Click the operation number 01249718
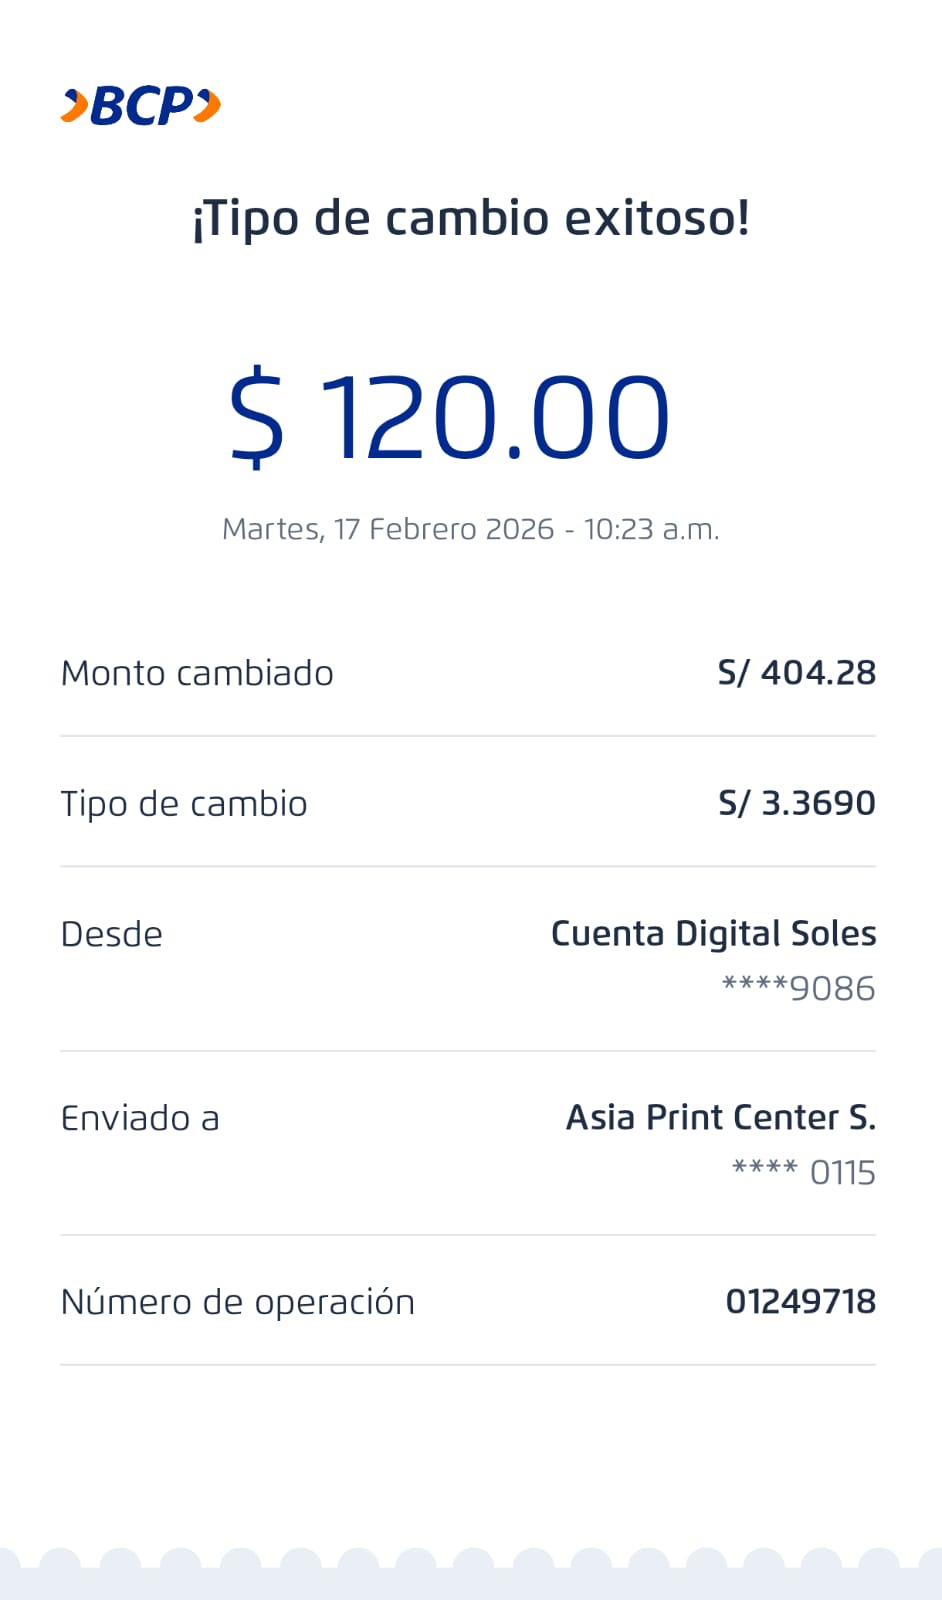Image resolution: width=942 pixels, height=1600 pixels. click(x=800, y=1301)
